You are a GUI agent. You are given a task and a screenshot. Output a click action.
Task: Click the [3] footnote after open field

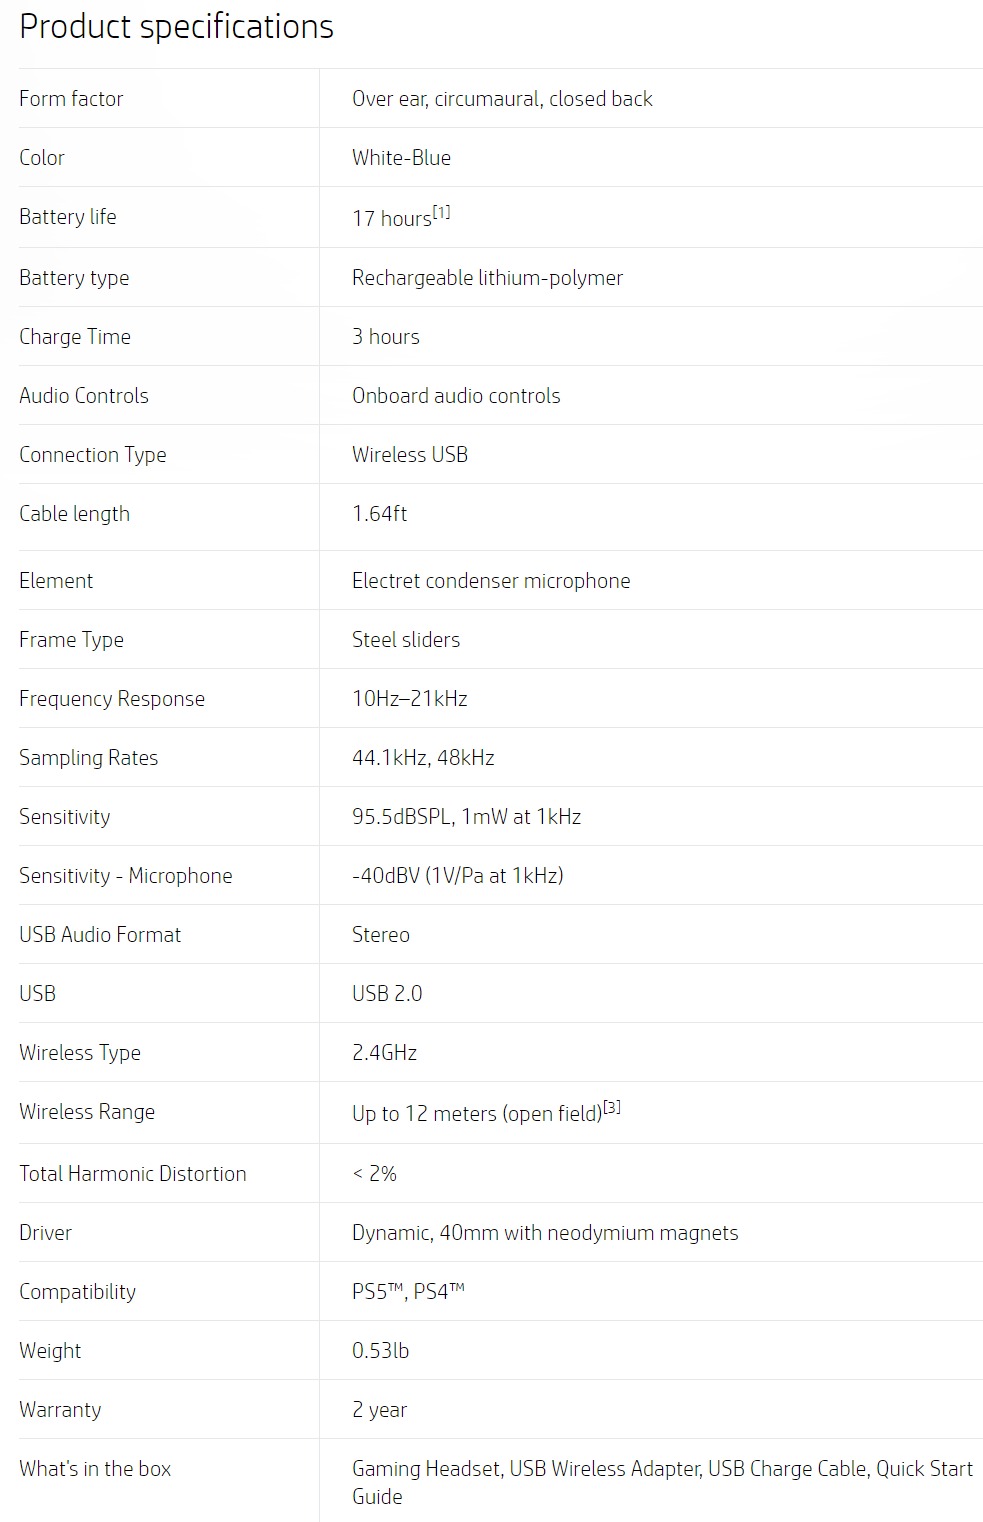tap(612, 1107)
